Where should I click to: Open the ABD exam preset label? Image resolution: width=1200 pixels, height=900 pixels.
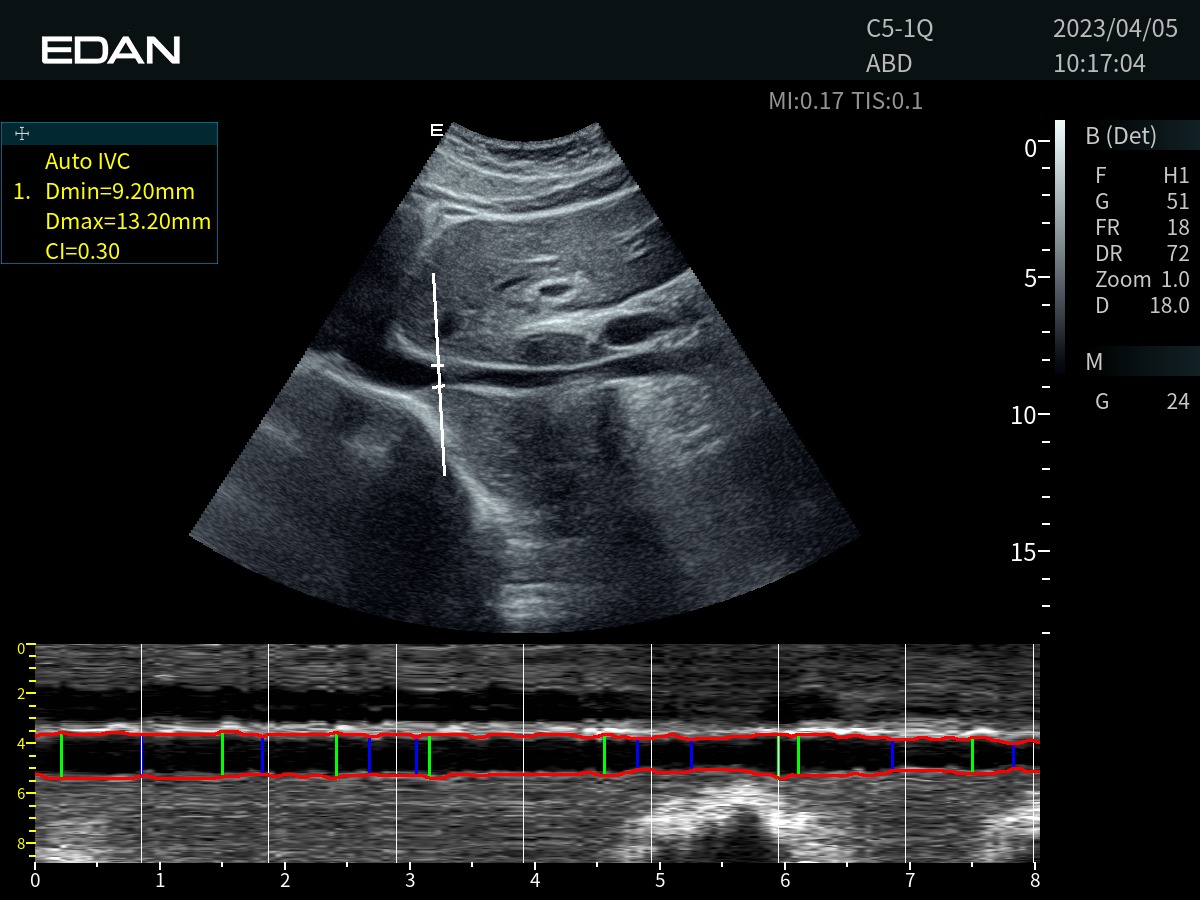pos(889,64)
